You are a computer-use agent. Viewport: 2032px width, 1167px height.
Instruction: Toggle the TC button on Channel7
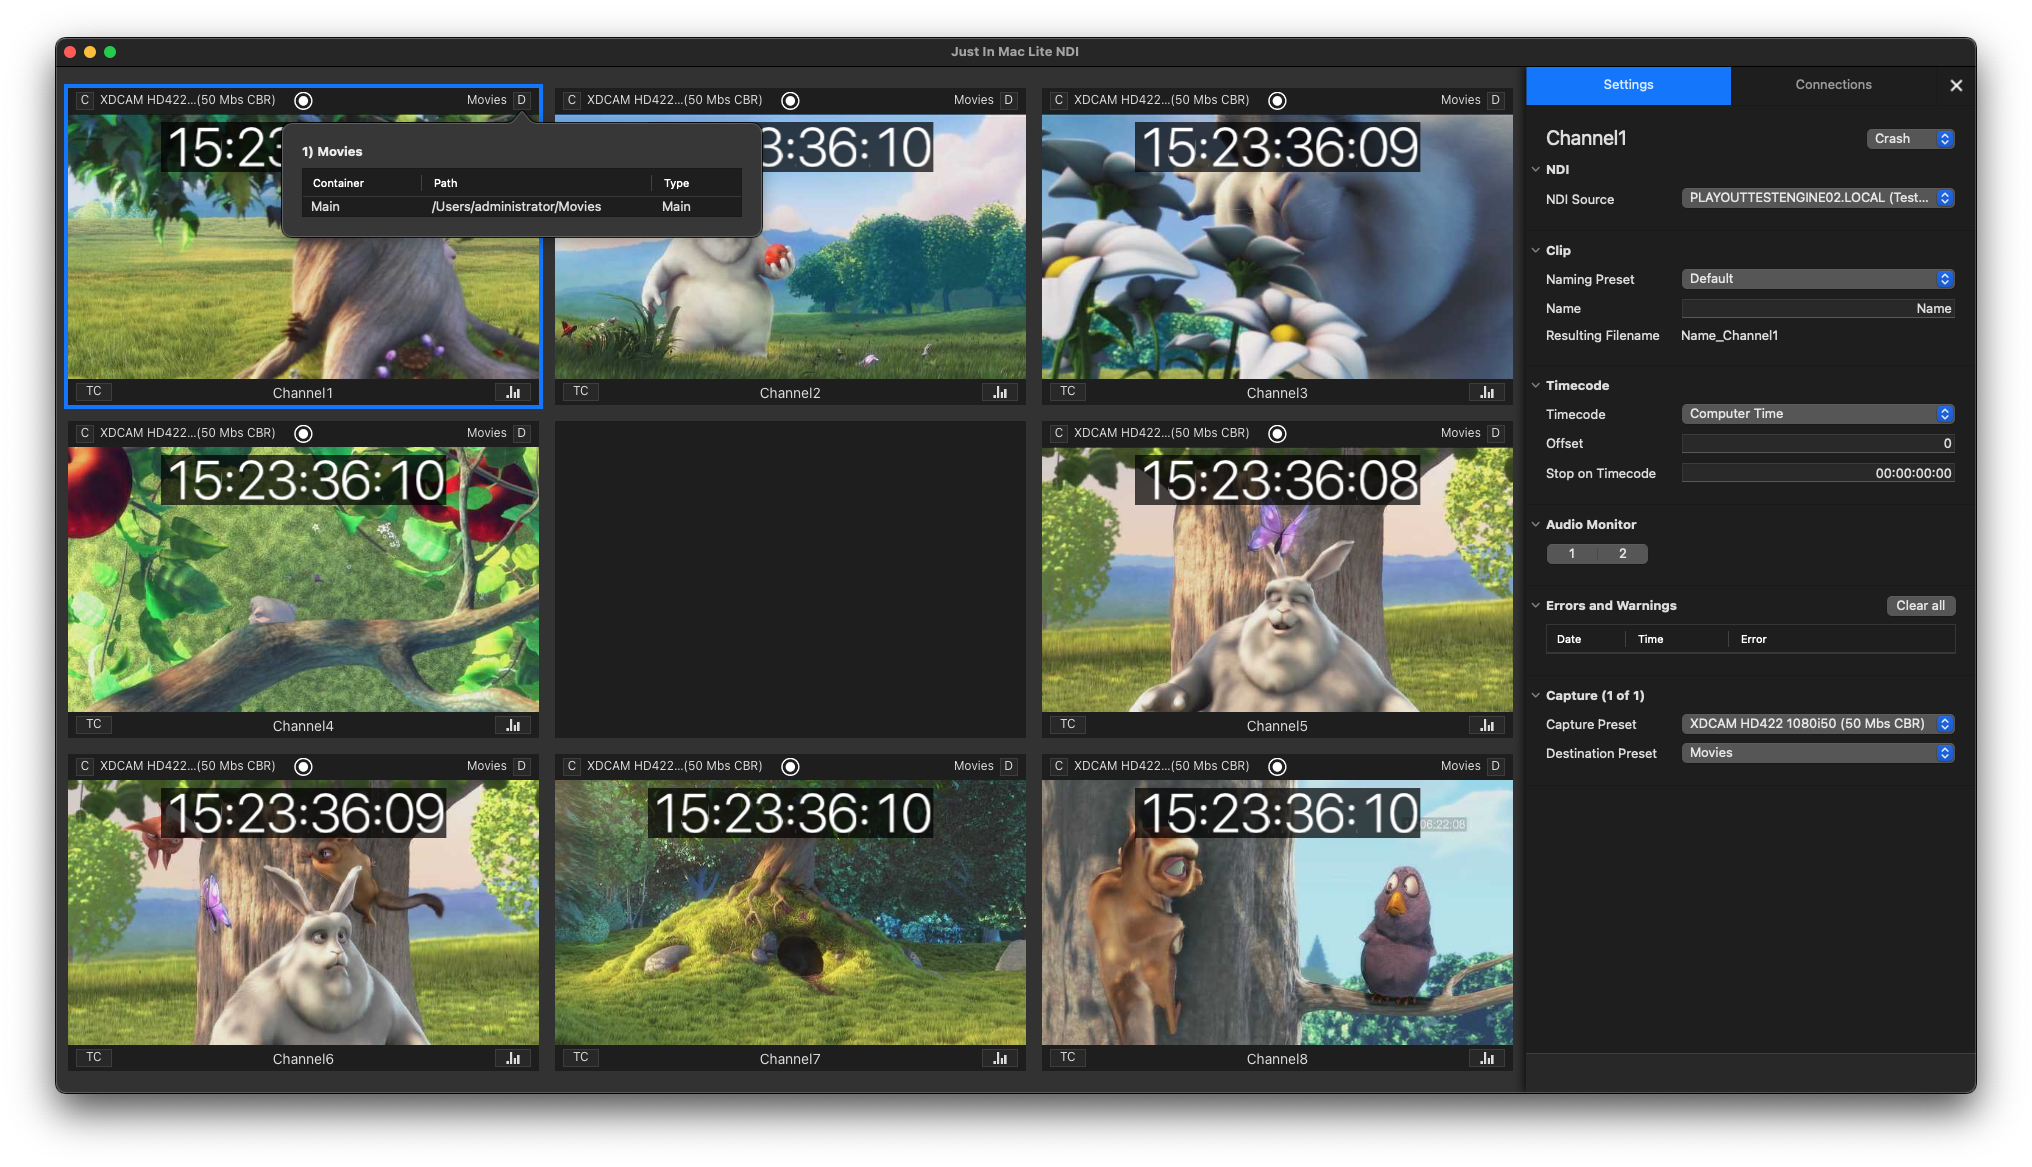click(x=581, y=1057)
